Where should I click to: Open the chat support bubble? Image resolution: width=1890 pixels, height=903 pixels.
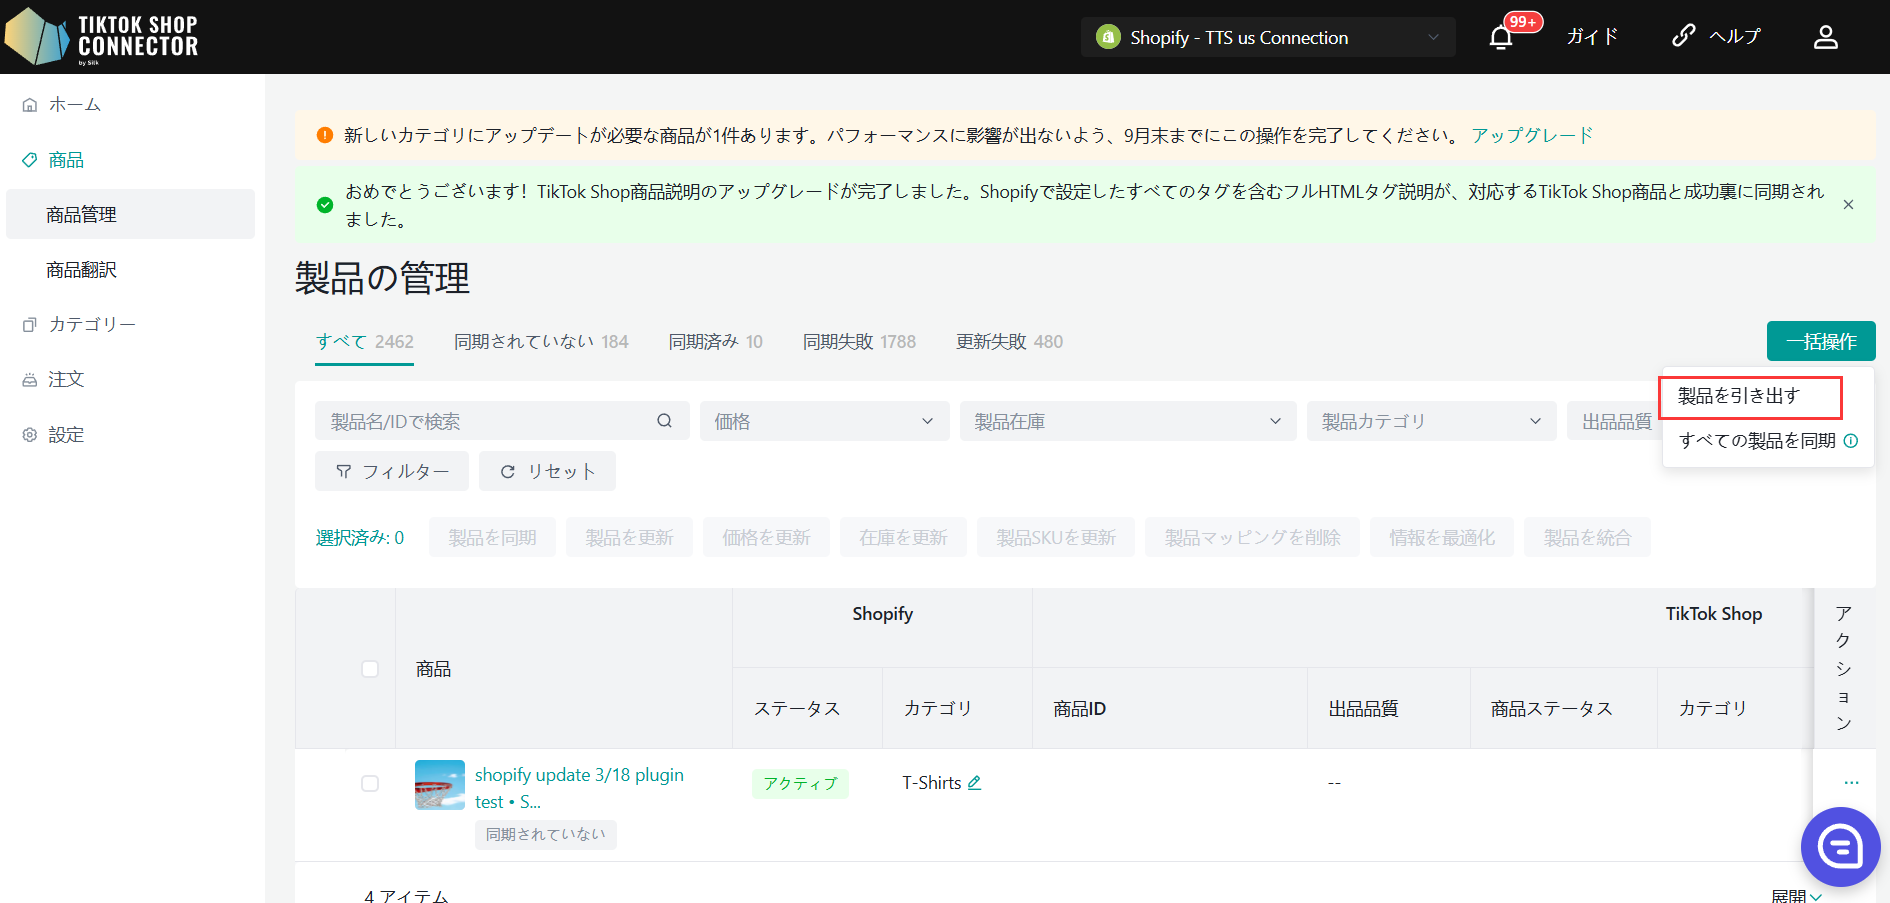tap(1840, 847)
